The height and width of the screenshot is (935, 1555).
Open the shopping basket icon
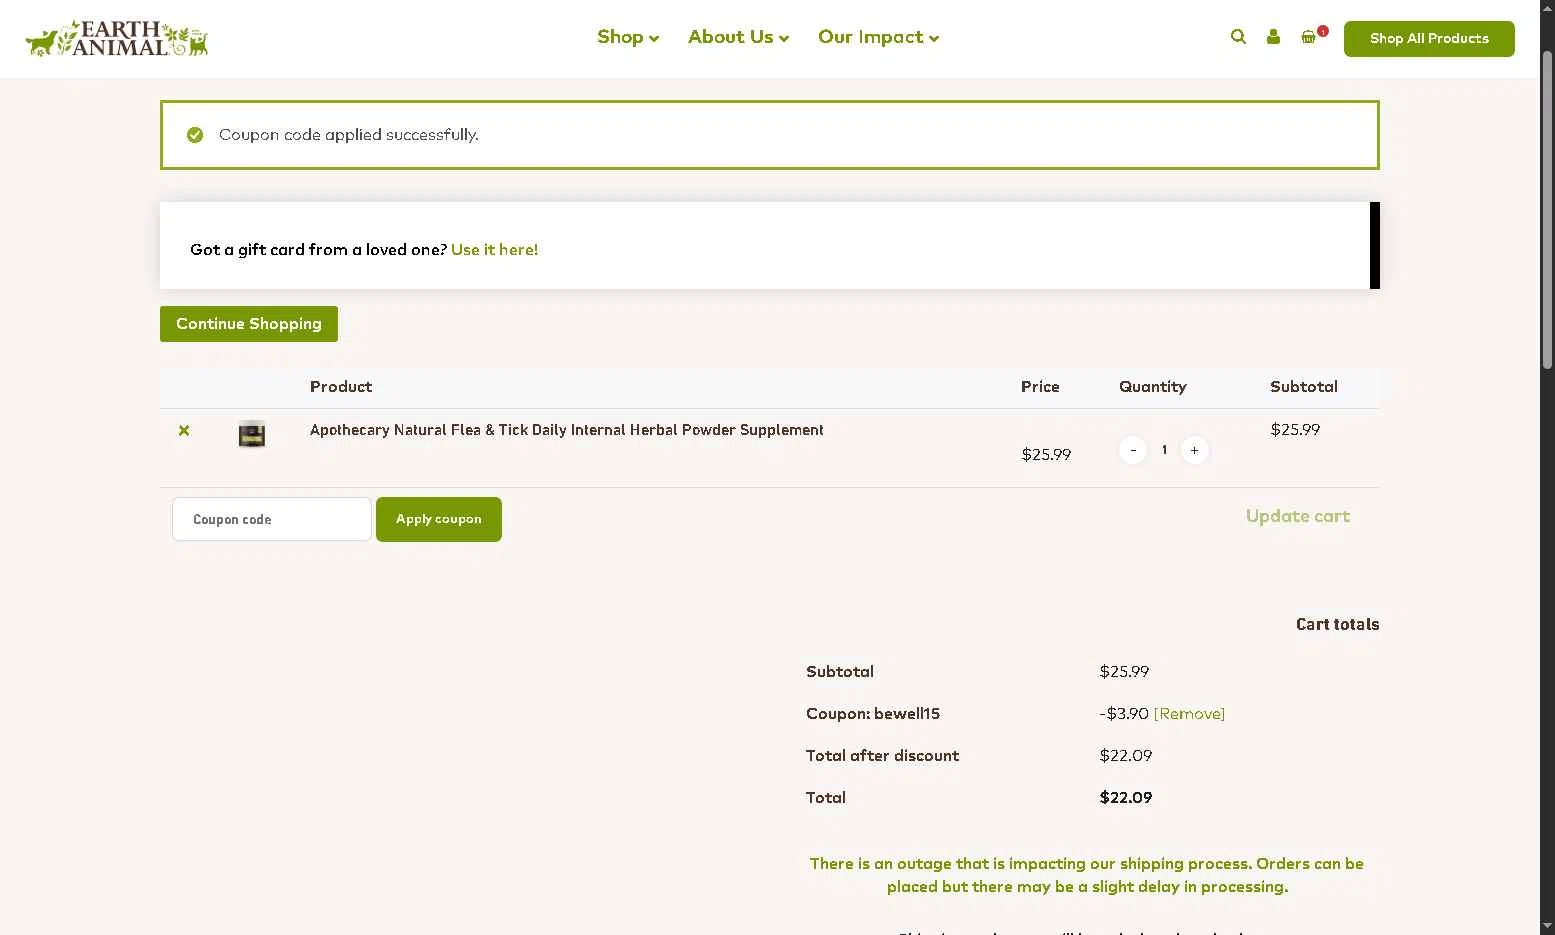pyautogui.click(x=1308, y=37)
